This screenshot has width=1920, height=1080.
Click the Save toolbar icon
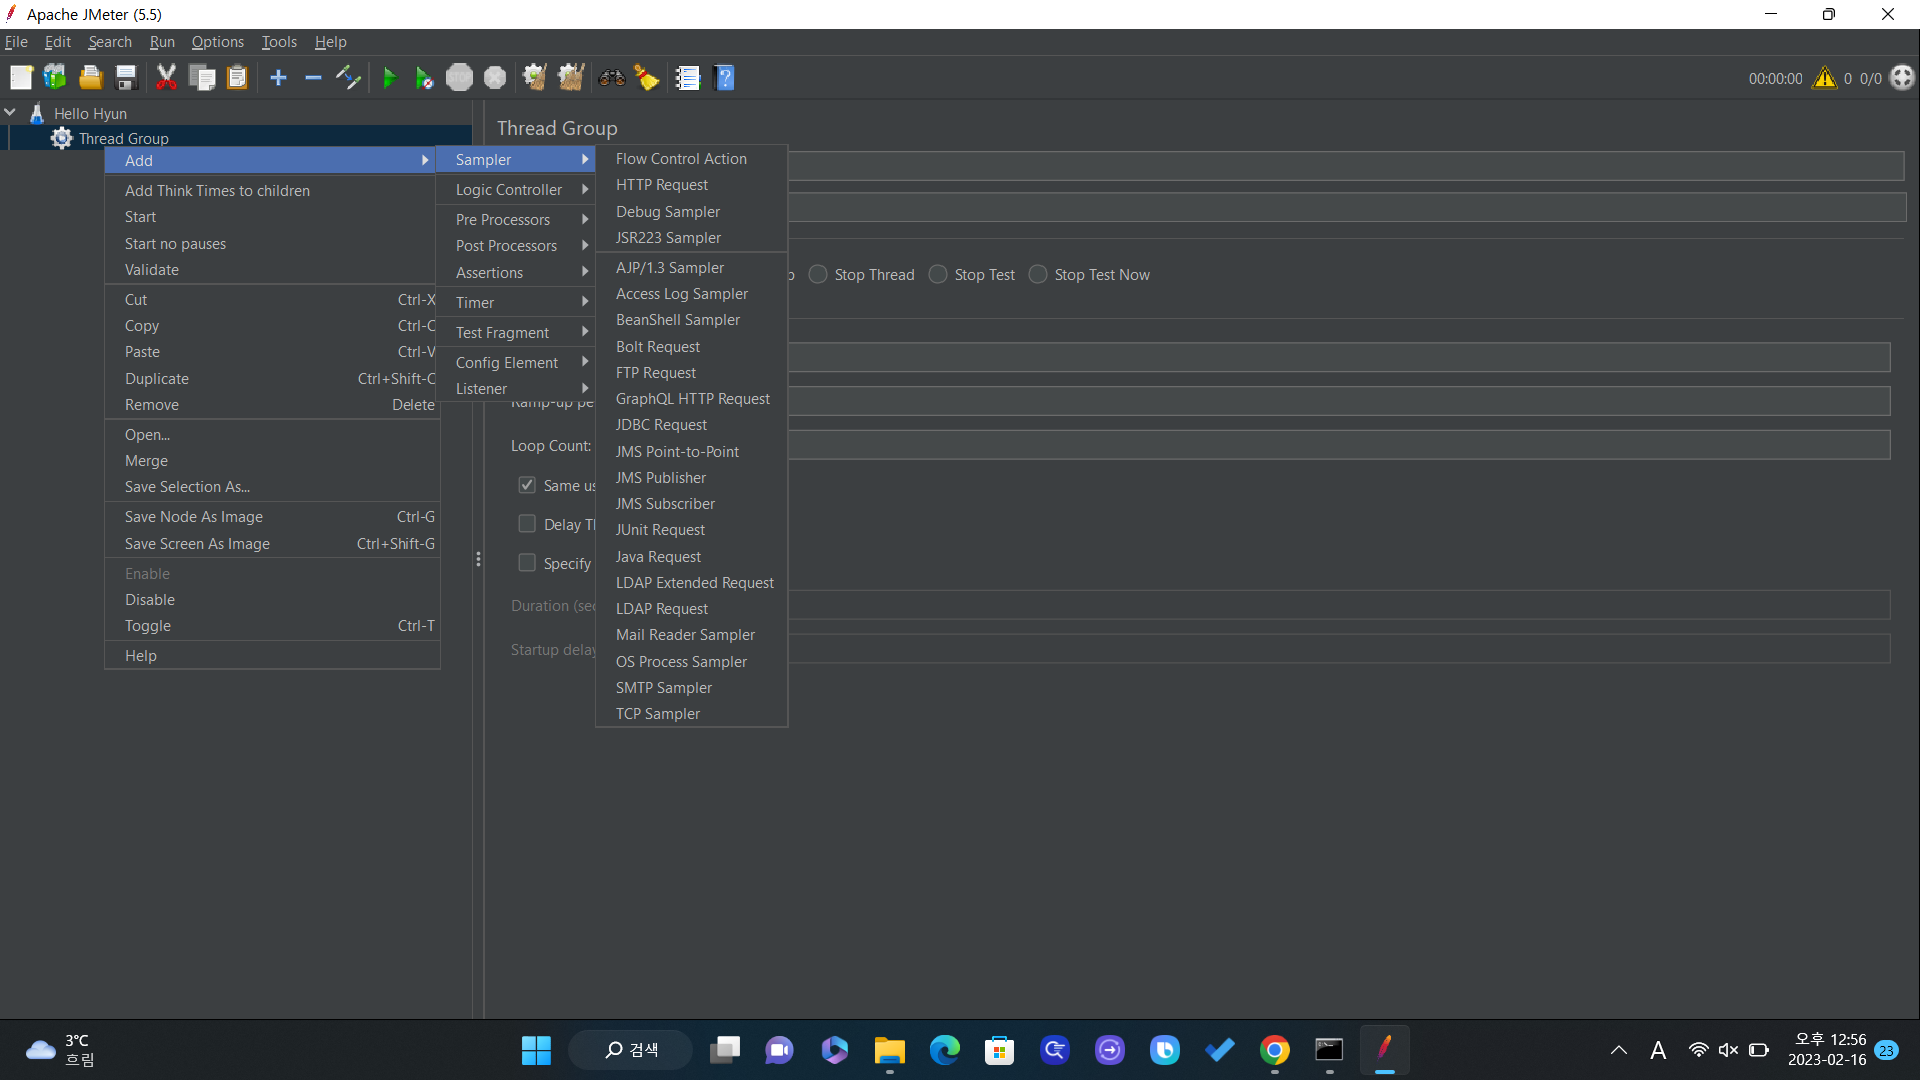click(x=126, y=78)
